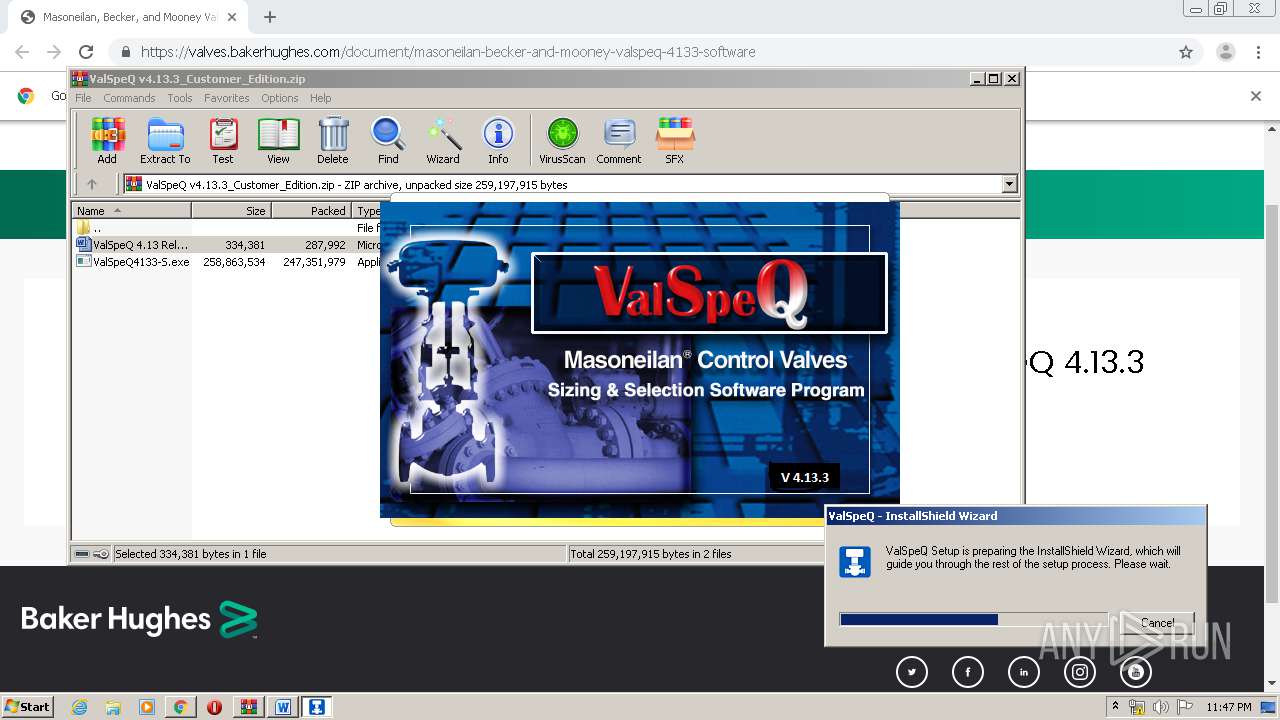
Task: Open the Tools menu
Action: [180, 98]
